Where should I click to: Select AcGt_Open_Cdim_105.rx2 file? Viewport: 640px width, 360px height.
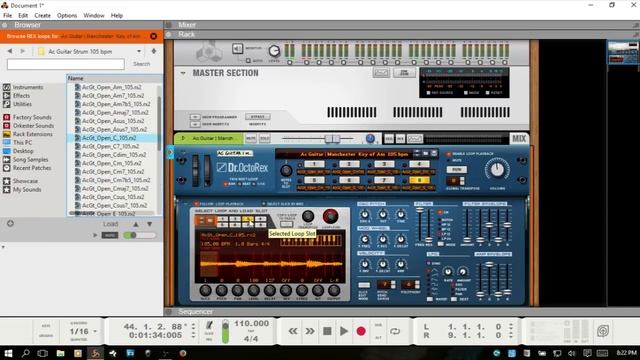114,155
